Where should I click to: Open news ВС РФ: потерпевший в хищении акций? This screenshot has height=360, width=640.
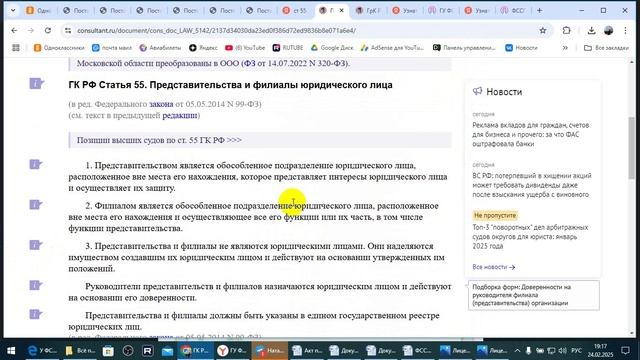click(532, 185)
